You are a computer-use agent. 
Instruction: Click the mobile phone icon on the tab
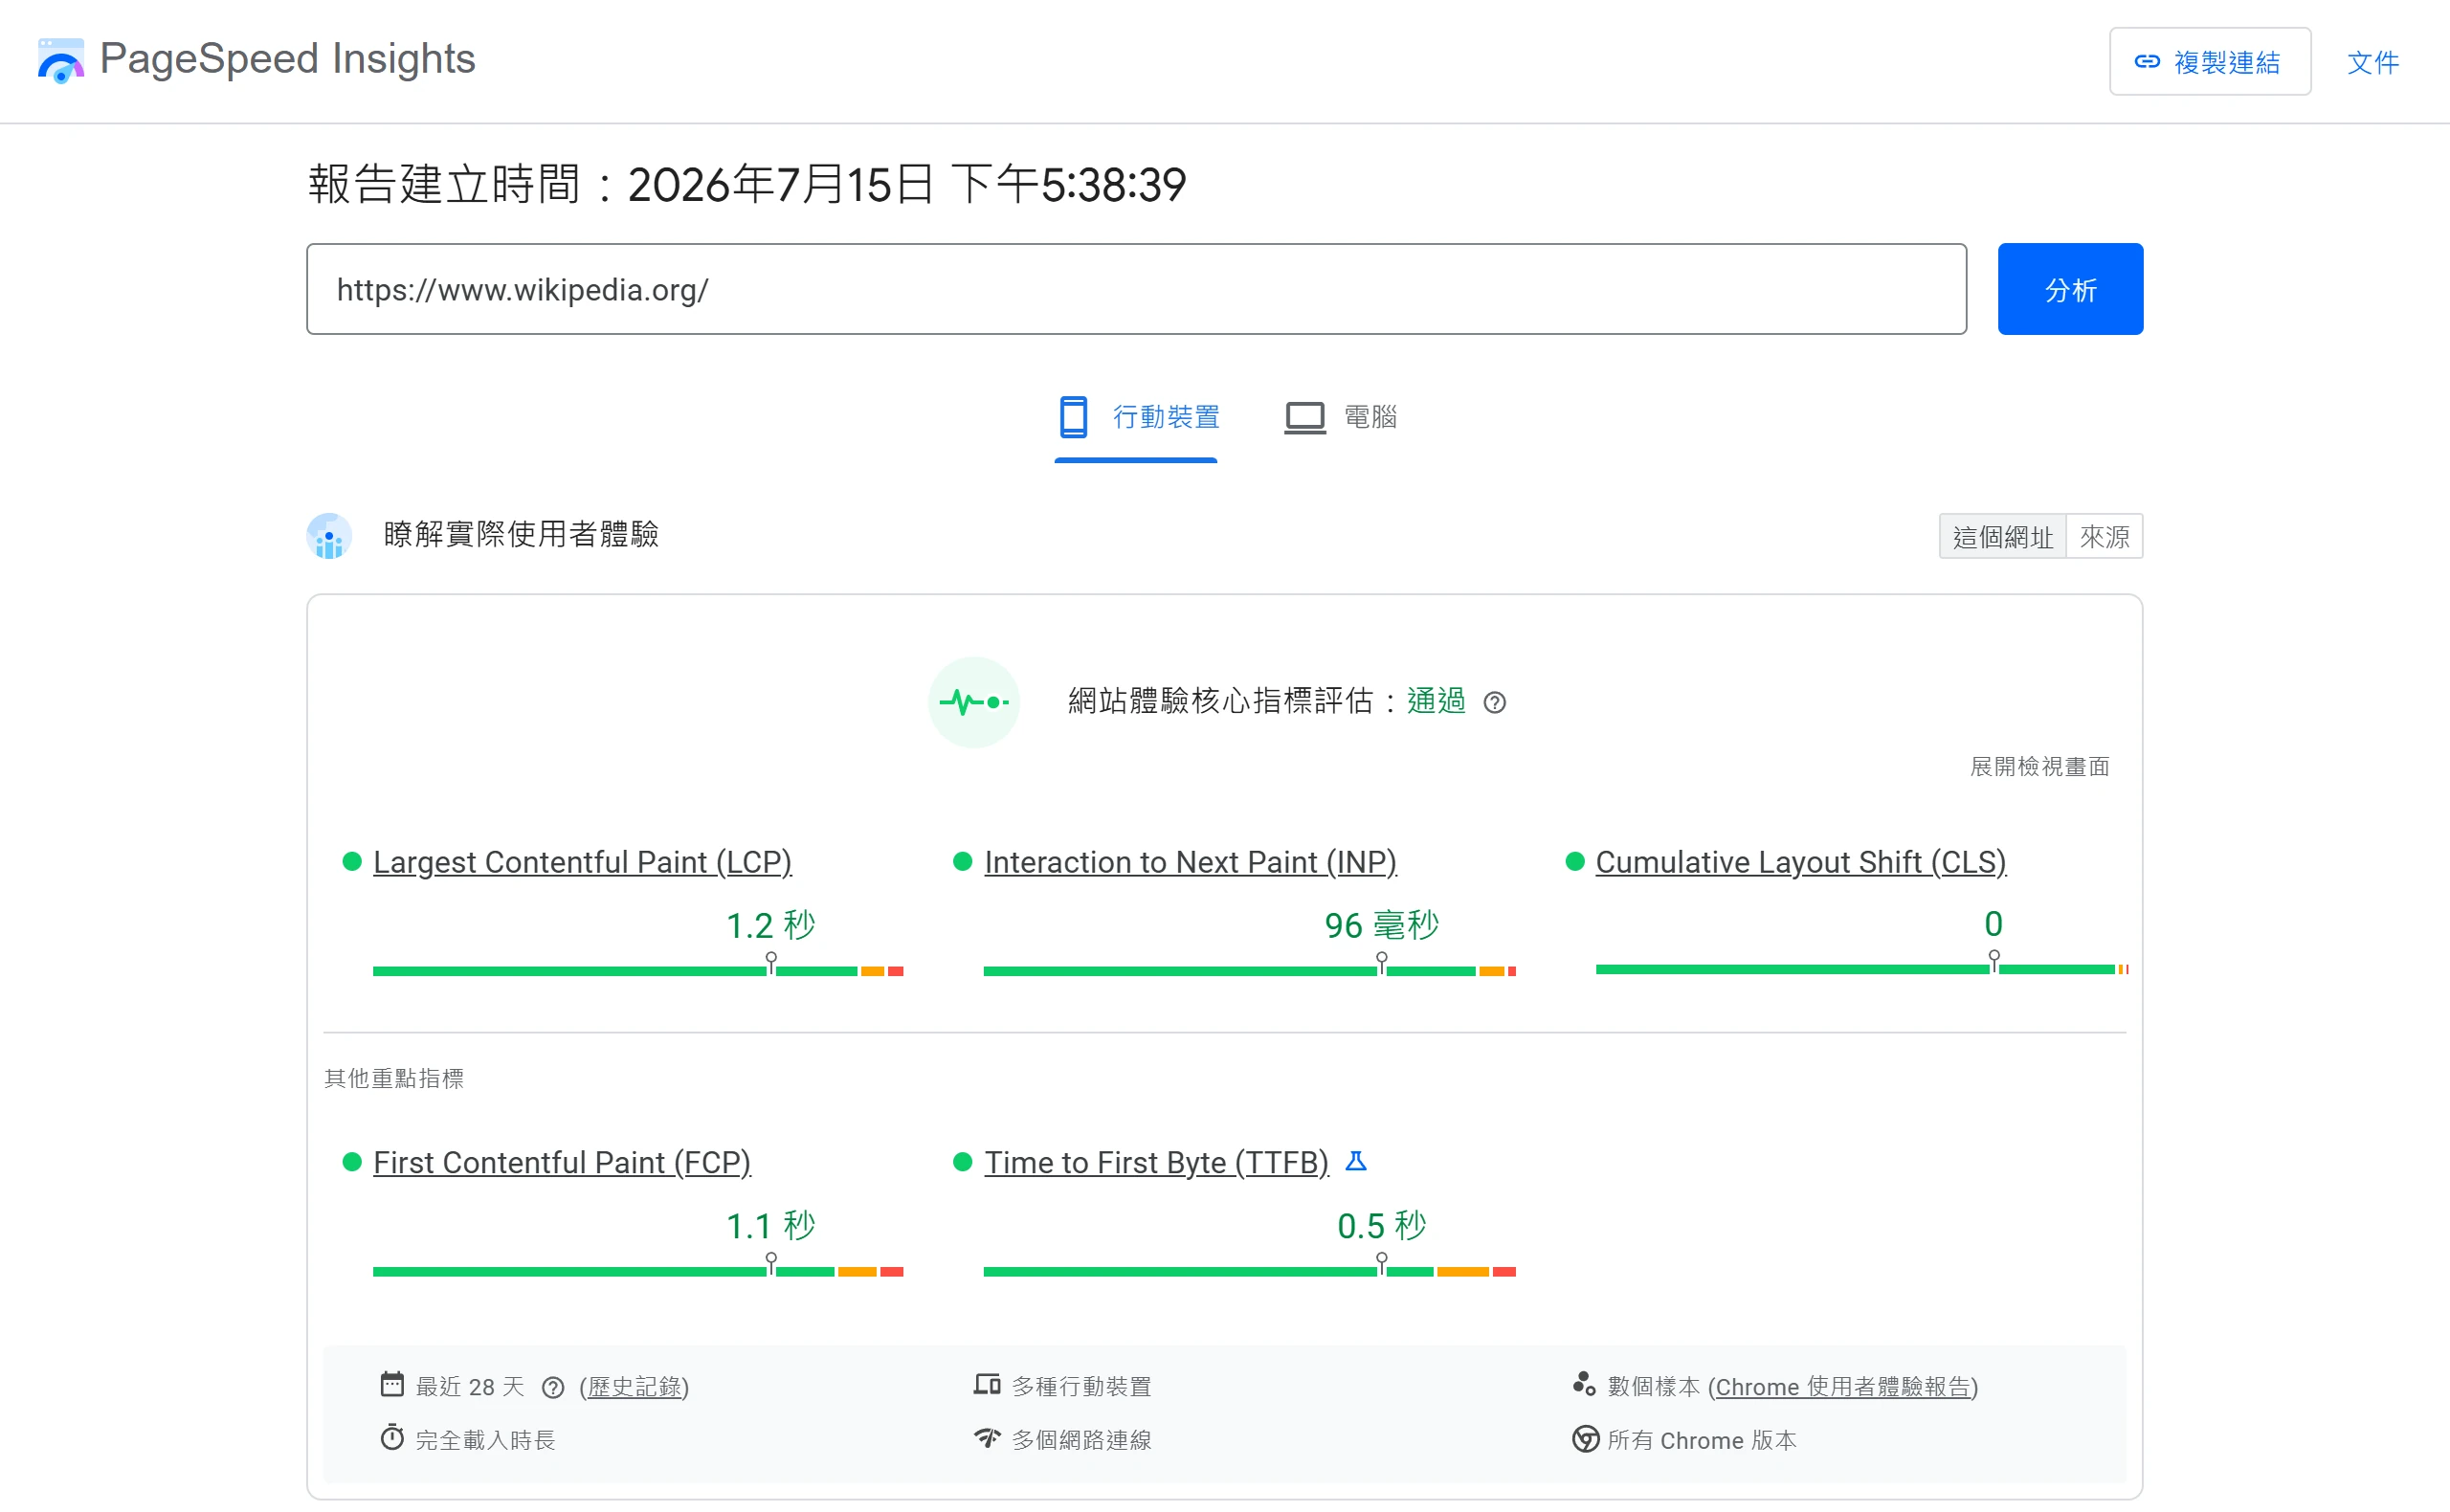(1073, 416)
